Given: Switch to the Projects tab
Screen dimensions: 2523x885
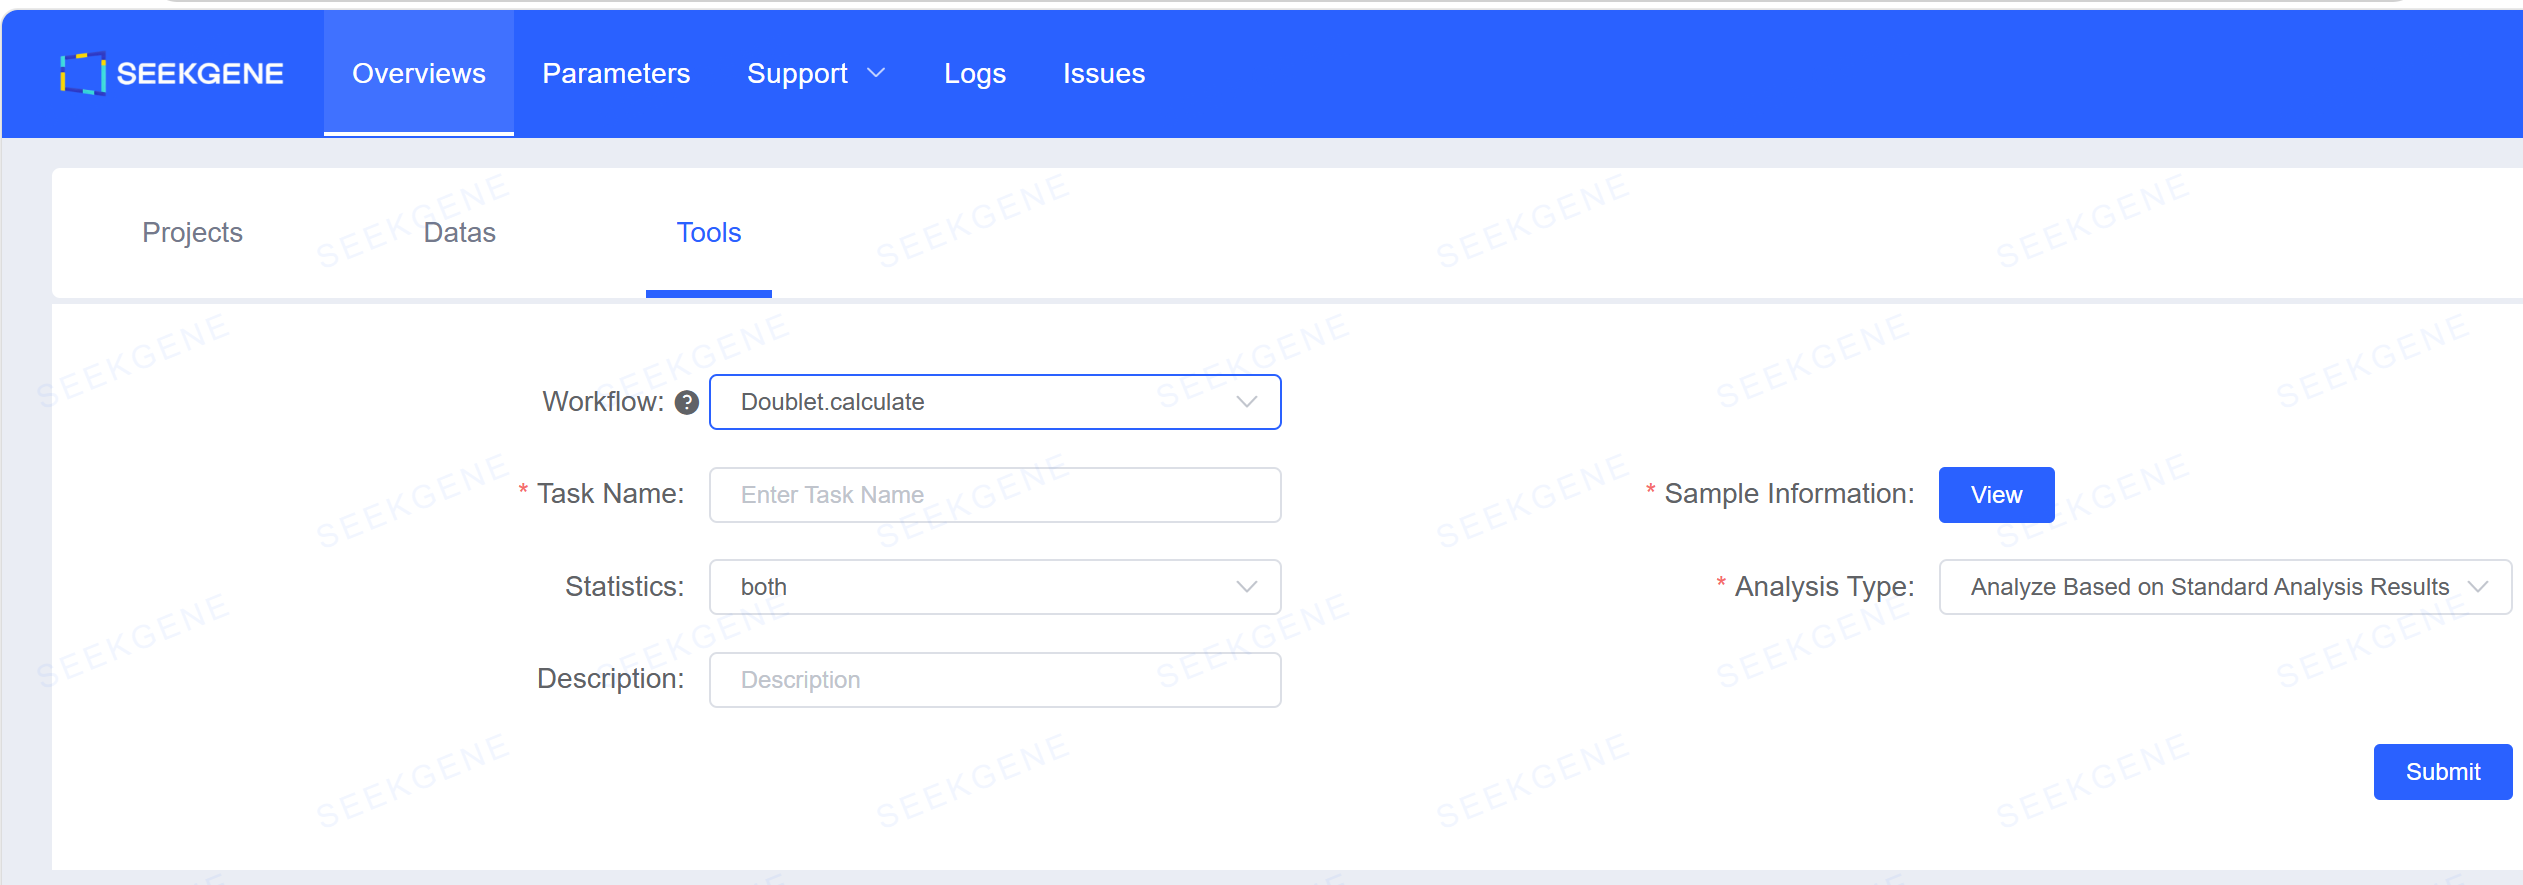Looking at the screenshot, I should coord(193,232).
